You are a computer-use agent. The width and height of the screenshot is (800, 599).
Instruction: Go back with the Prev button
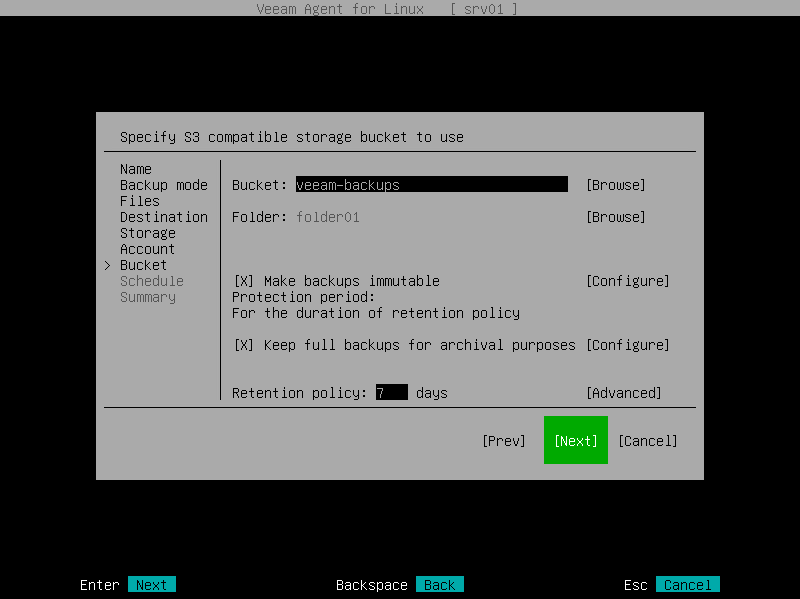504,440
